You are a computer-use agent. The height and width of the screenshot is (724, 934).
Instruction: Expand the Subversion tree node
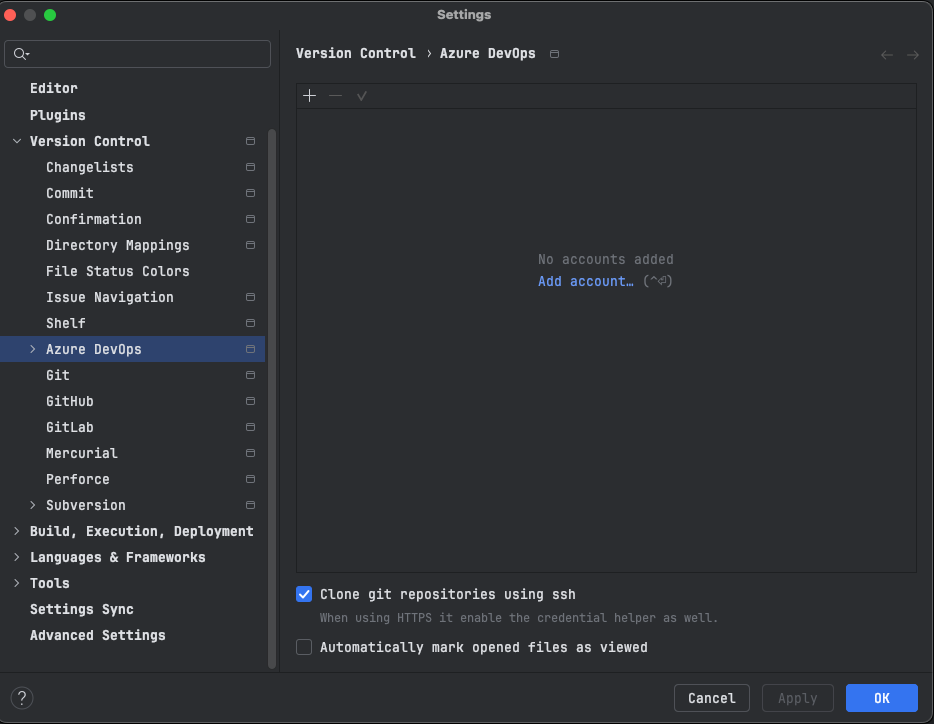tap(33, 505)
